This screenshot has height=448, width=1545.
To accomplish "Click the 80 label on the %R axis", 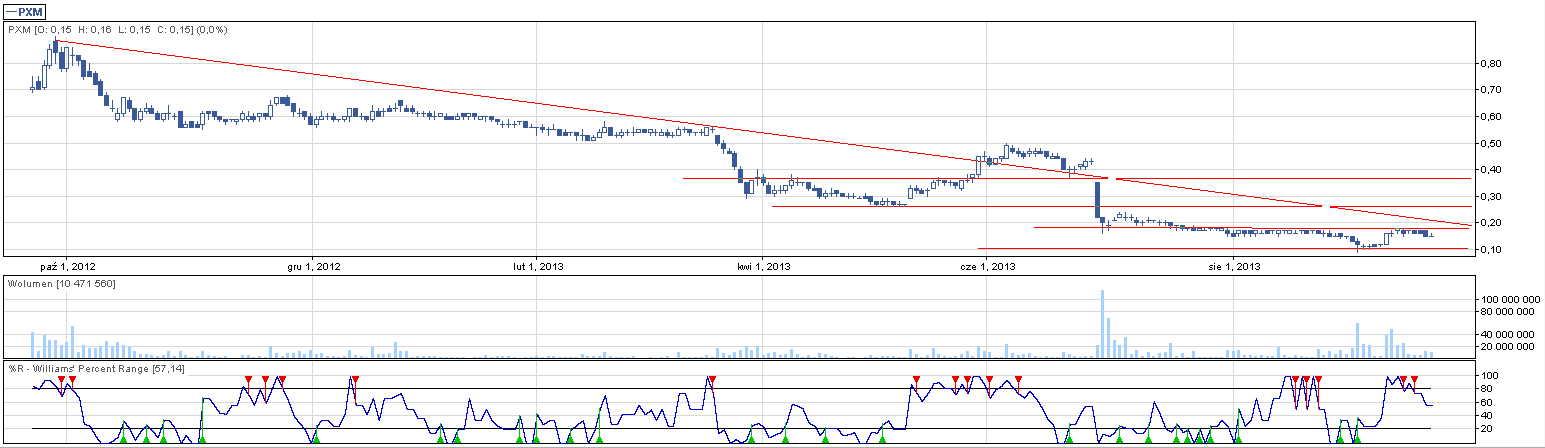I will pos(1485,389).
